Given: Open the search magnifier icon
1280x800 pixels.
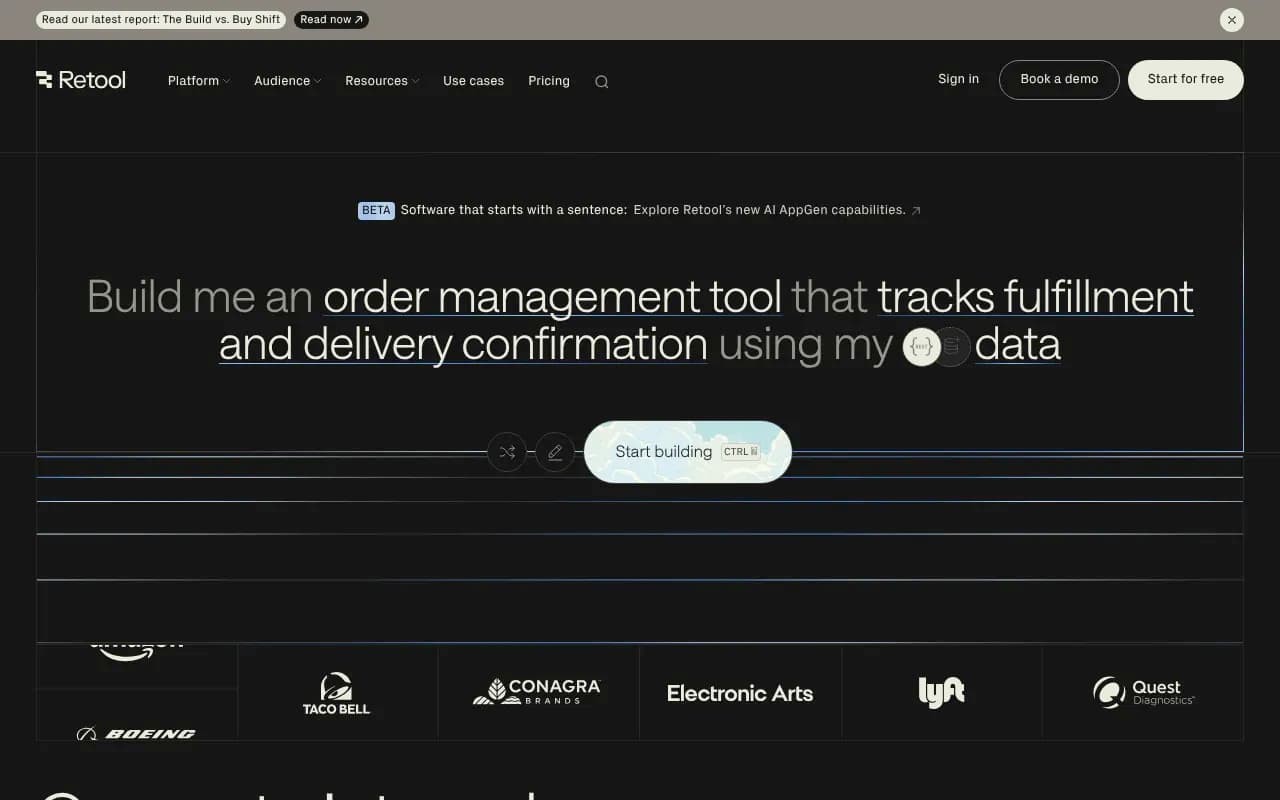Looking at the screenshot, I should [601, 81].
